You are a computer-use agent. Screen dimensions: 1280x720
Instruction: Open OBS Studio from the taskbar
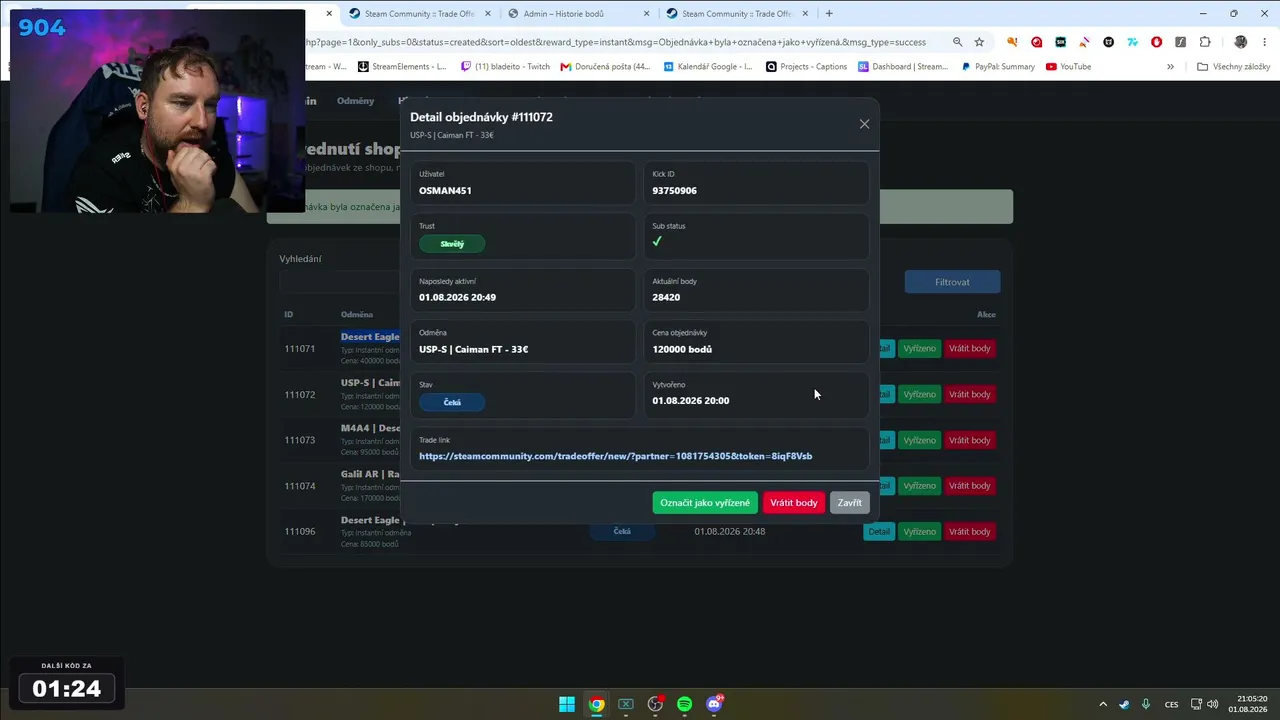[655, 704]
